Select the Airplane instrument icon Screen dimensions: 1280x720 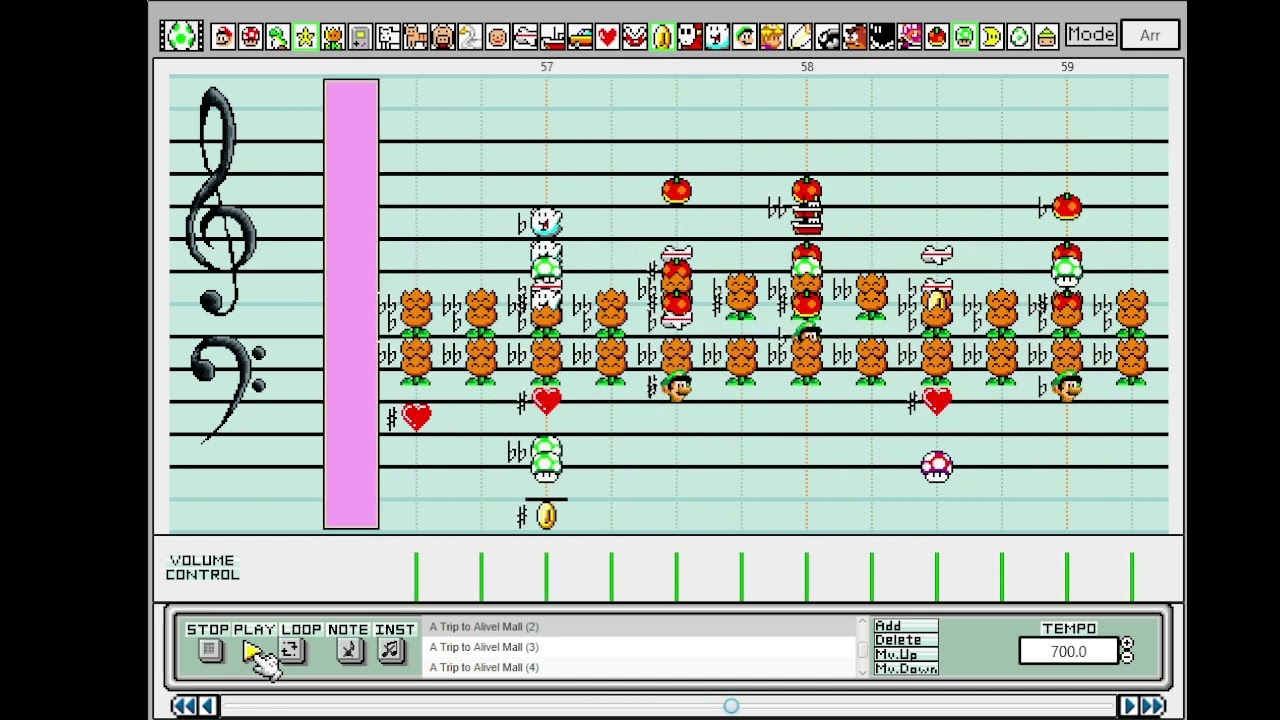pos(525,37)
